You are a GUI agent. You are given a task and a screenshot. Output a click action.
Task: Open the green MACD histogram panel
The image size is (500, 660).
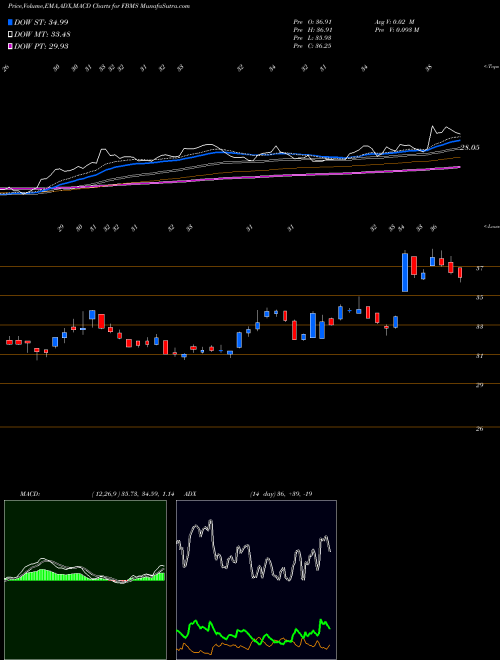tap(85, 580)
